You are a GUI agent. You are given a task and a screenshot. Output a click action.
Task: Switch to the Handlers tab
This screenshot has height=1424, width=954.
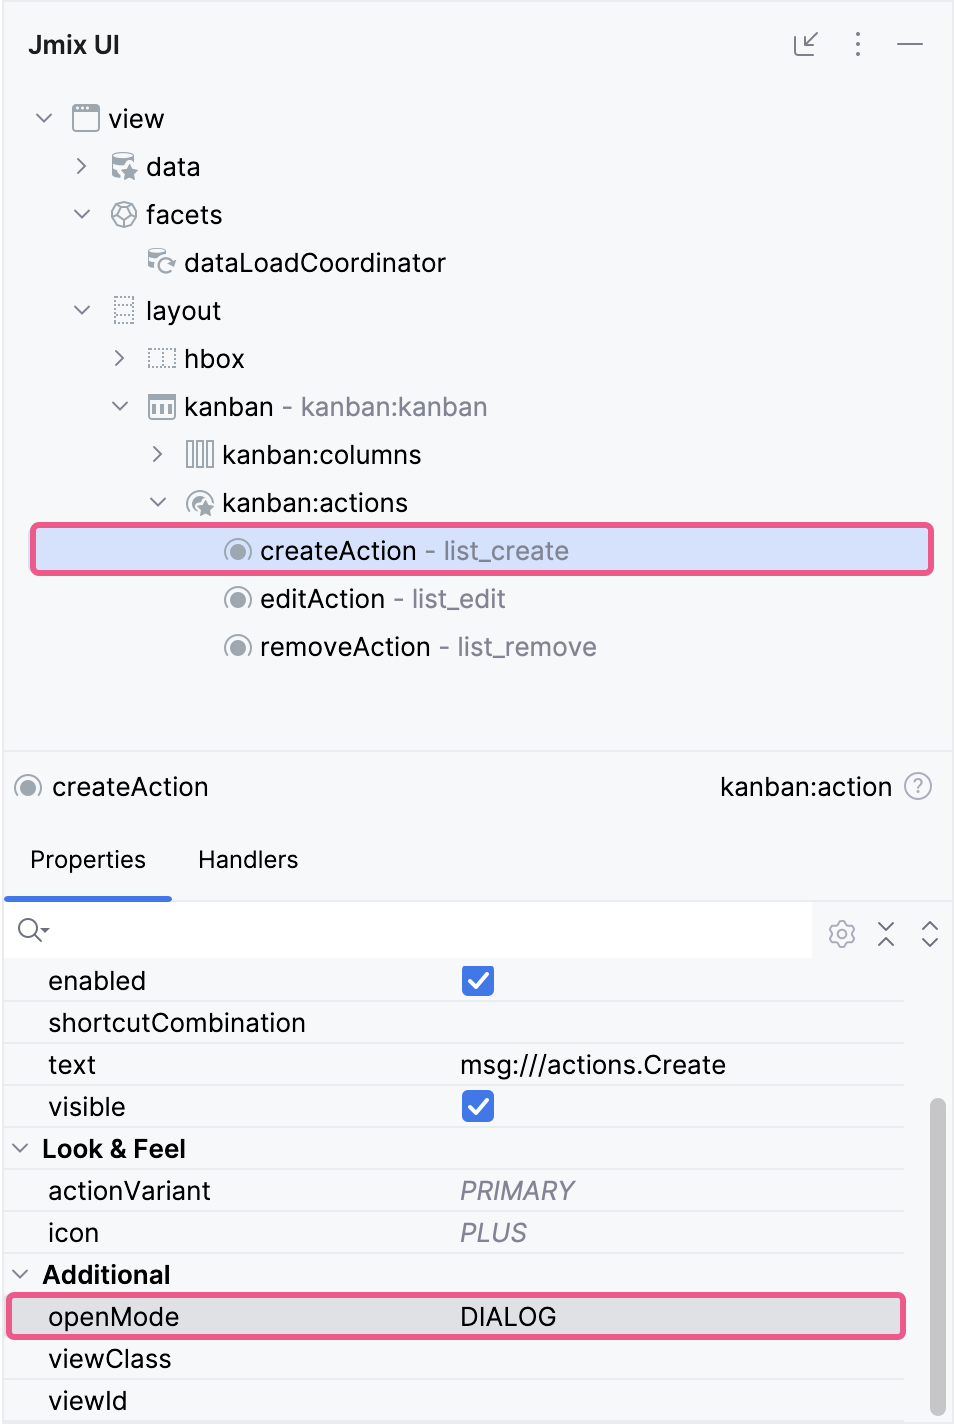(x=247, y=859)
